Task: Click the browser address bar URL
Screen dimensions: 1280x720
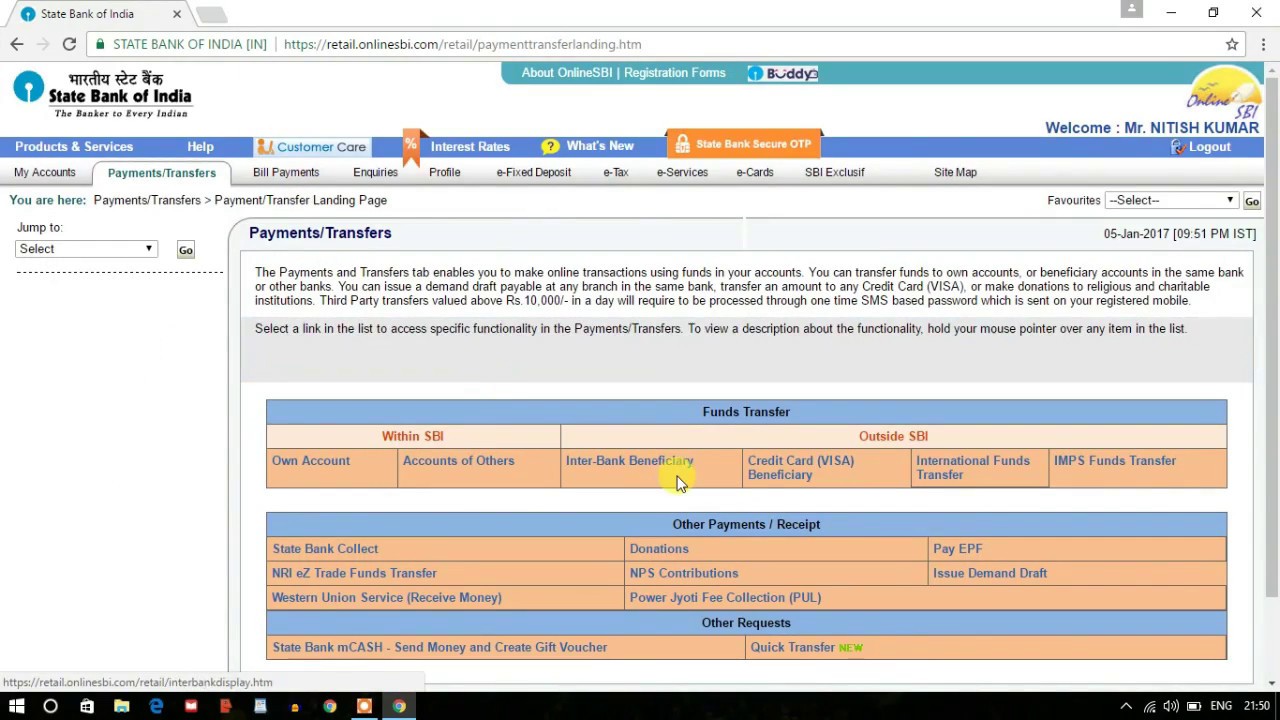Action: click(462, 44)
